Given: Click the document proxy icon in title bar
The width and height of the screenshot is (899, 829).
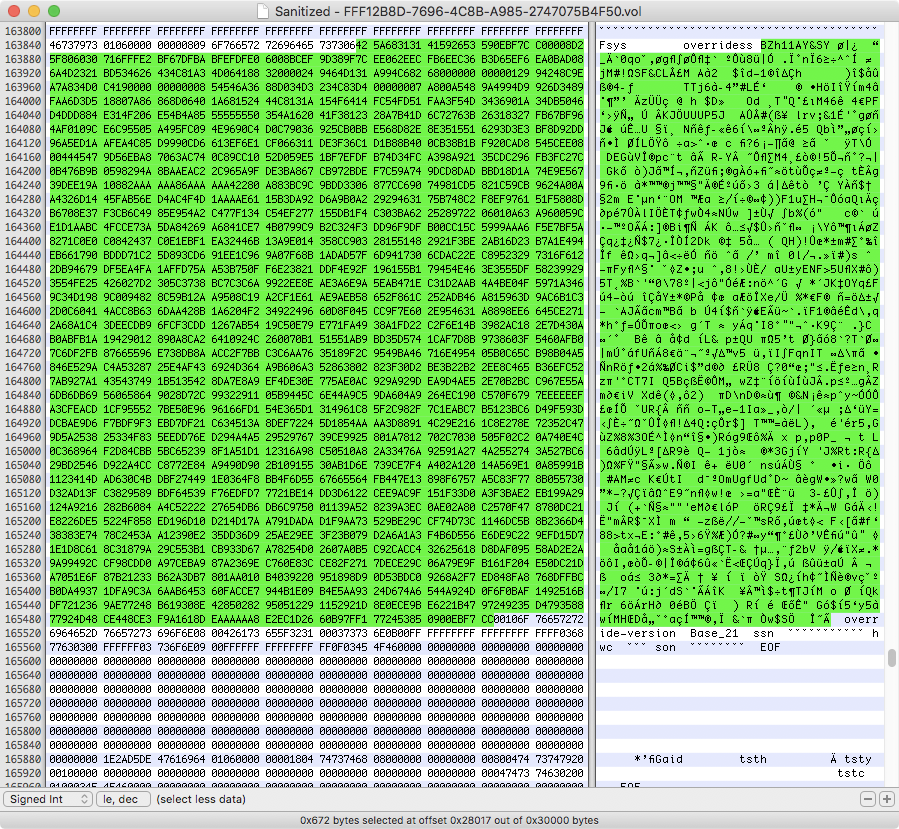Looking at the screenshot, I should point(263,11).
